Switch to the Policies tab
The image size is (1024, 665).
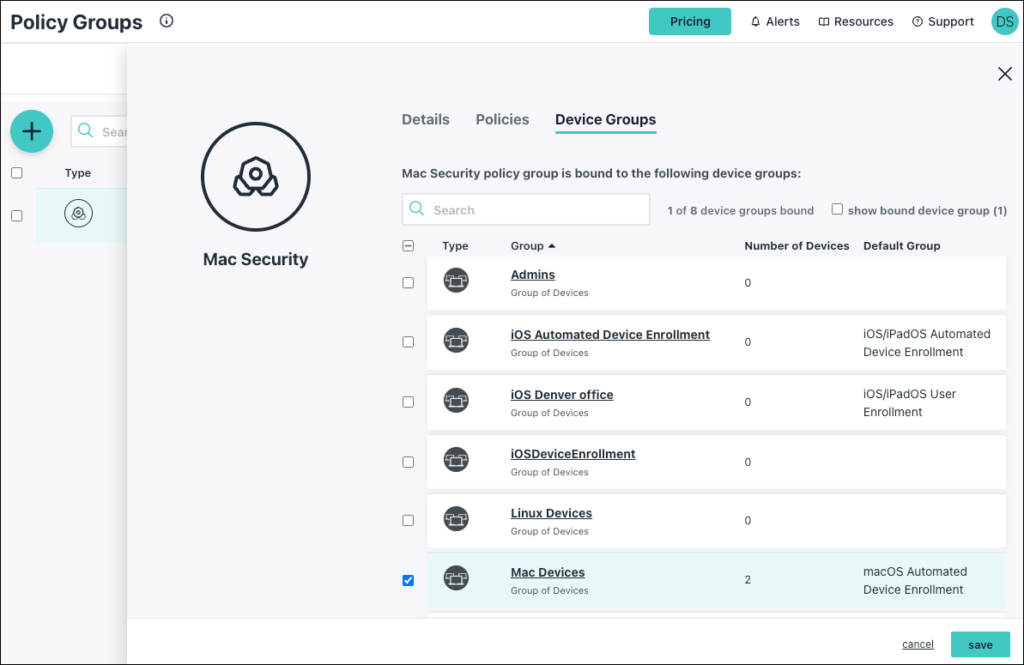[x=502, y=119]
